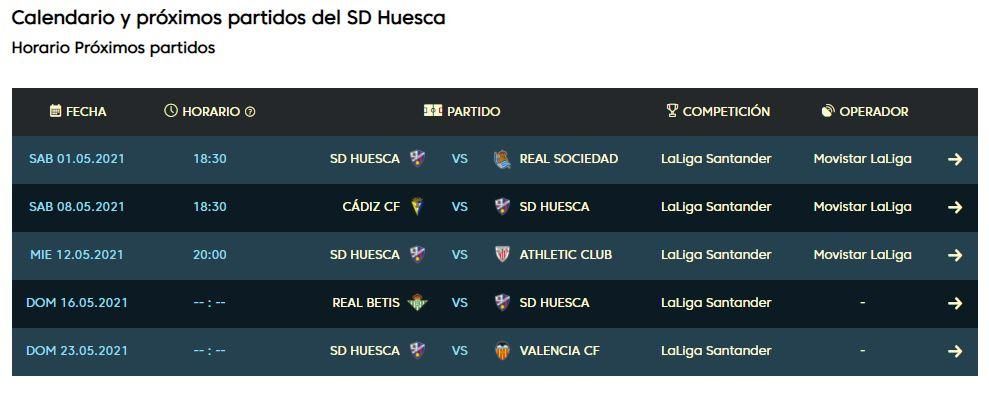Screen dimensions: 989x407
Task: Click the Cádiz CF club crest
Action: (417, 207)
